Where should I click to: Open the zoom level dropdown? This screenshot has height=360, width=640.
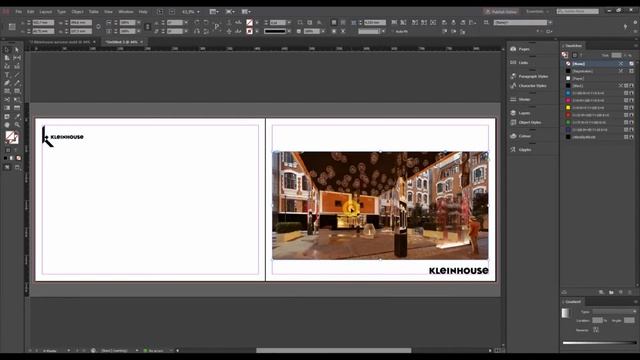point(198,12)
